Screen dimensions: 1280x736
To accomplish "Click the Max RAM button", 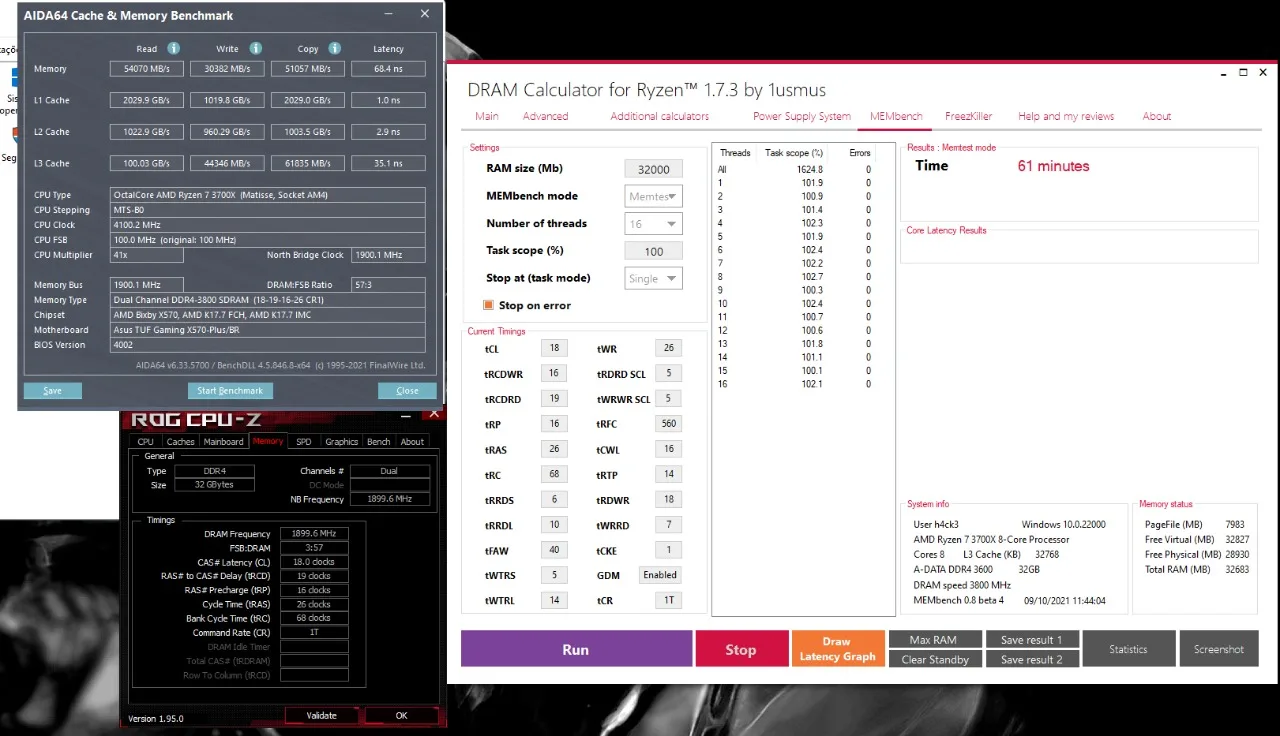I will click(933, 640).
